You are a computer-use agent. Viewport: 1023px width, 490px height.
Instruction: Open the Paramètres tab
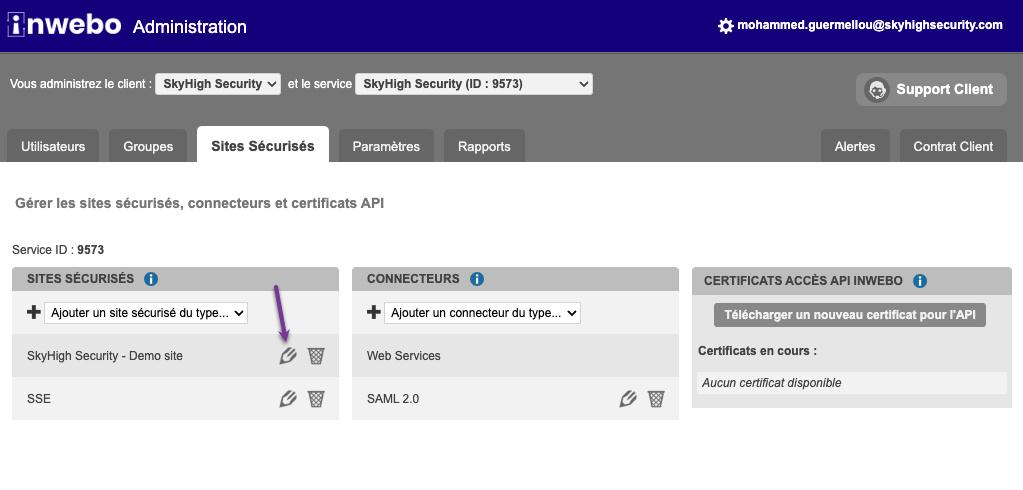[x=386, y=146]
